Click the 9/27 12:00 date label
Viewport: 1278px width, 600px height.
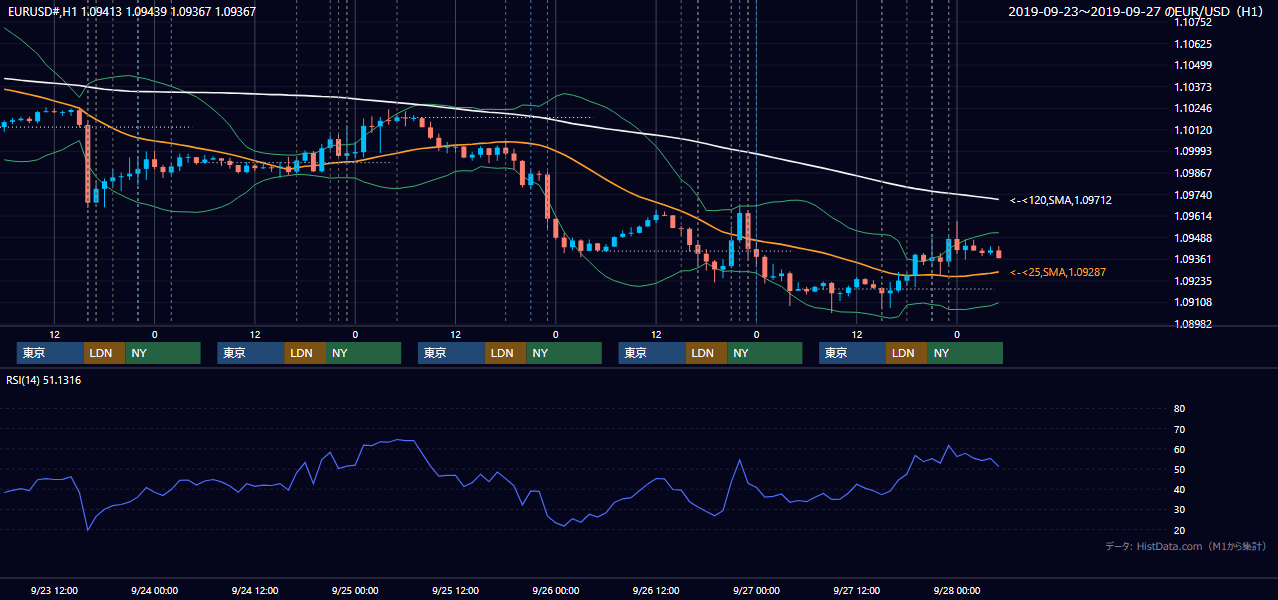(x=856, y=591)
